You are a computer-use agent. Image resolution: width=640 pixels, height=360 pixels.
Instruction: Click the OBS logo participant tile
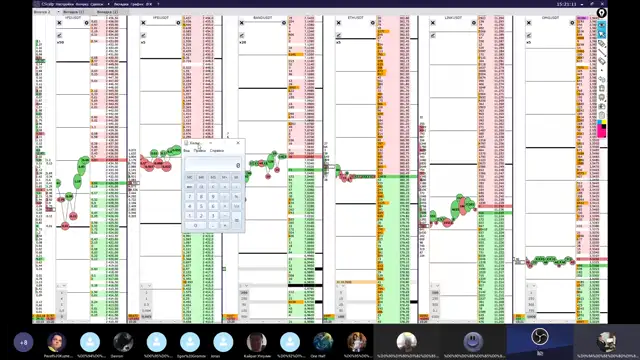point(540,342)
